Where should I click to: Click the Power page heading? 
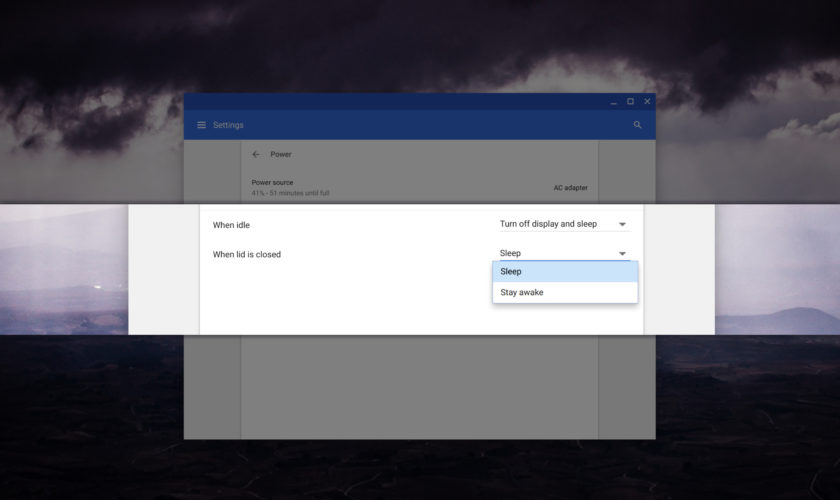[281, 155]
